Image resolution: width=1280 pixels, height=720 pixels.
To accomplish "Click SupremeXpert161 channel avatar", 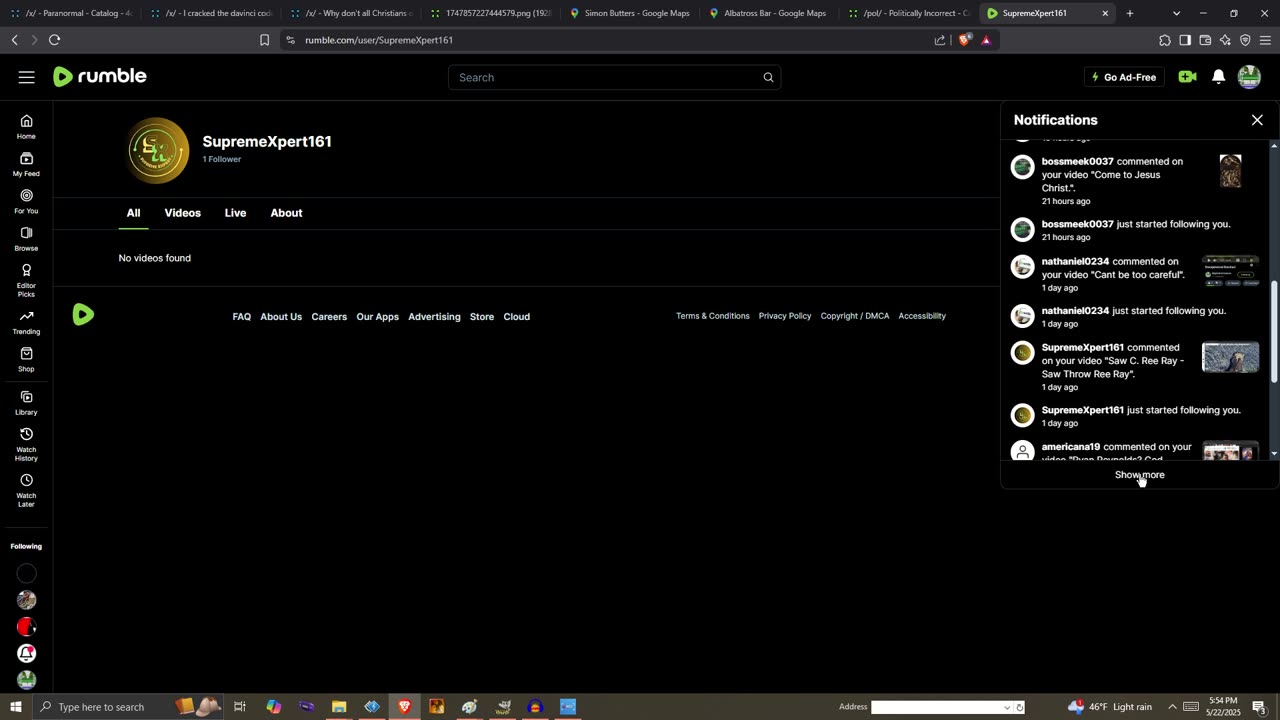I will (158, 150).
